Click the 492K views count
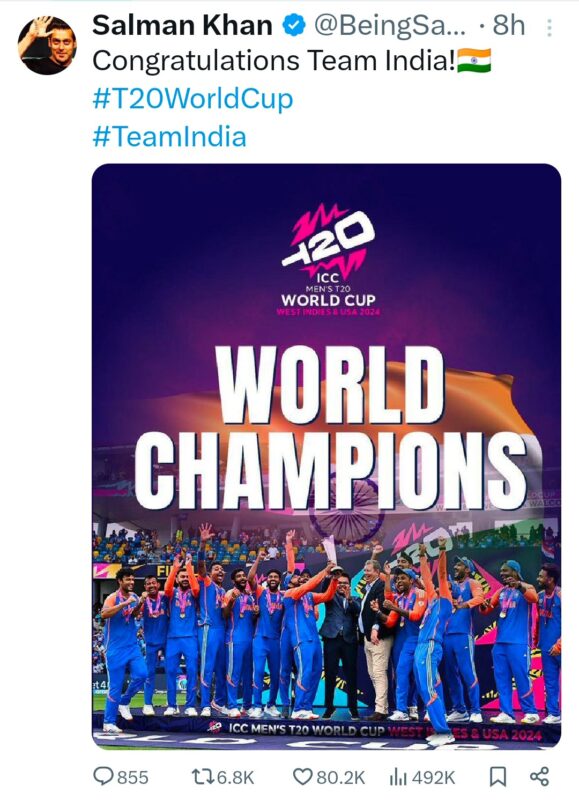The height and width of the screenshot is (800, 579). coord(433,778)
